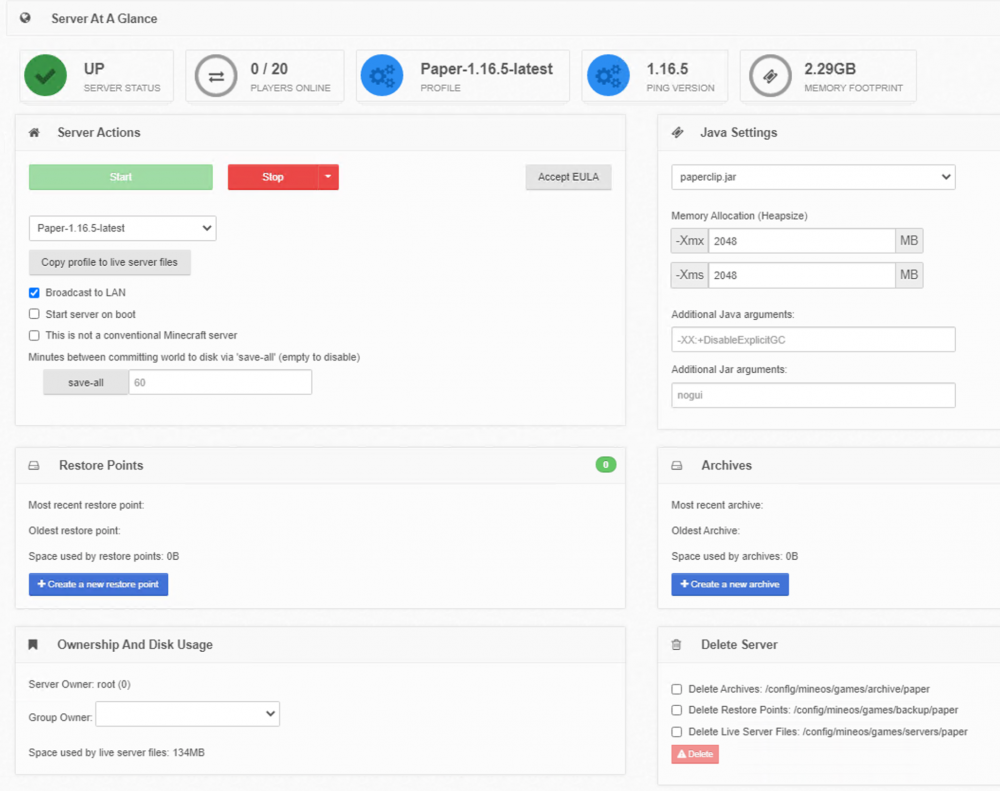The image size is (1000, 791).
Task: Click the 'Most recent archive:' text
Action: (x=717, y=505)
